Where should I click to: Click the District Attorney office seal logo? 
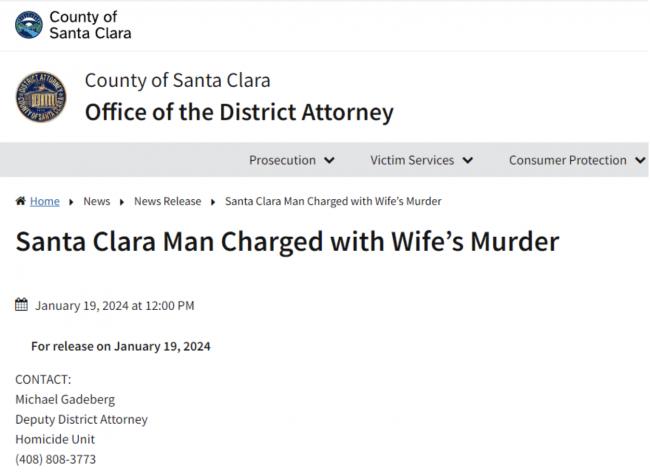[x=42, y=100]
